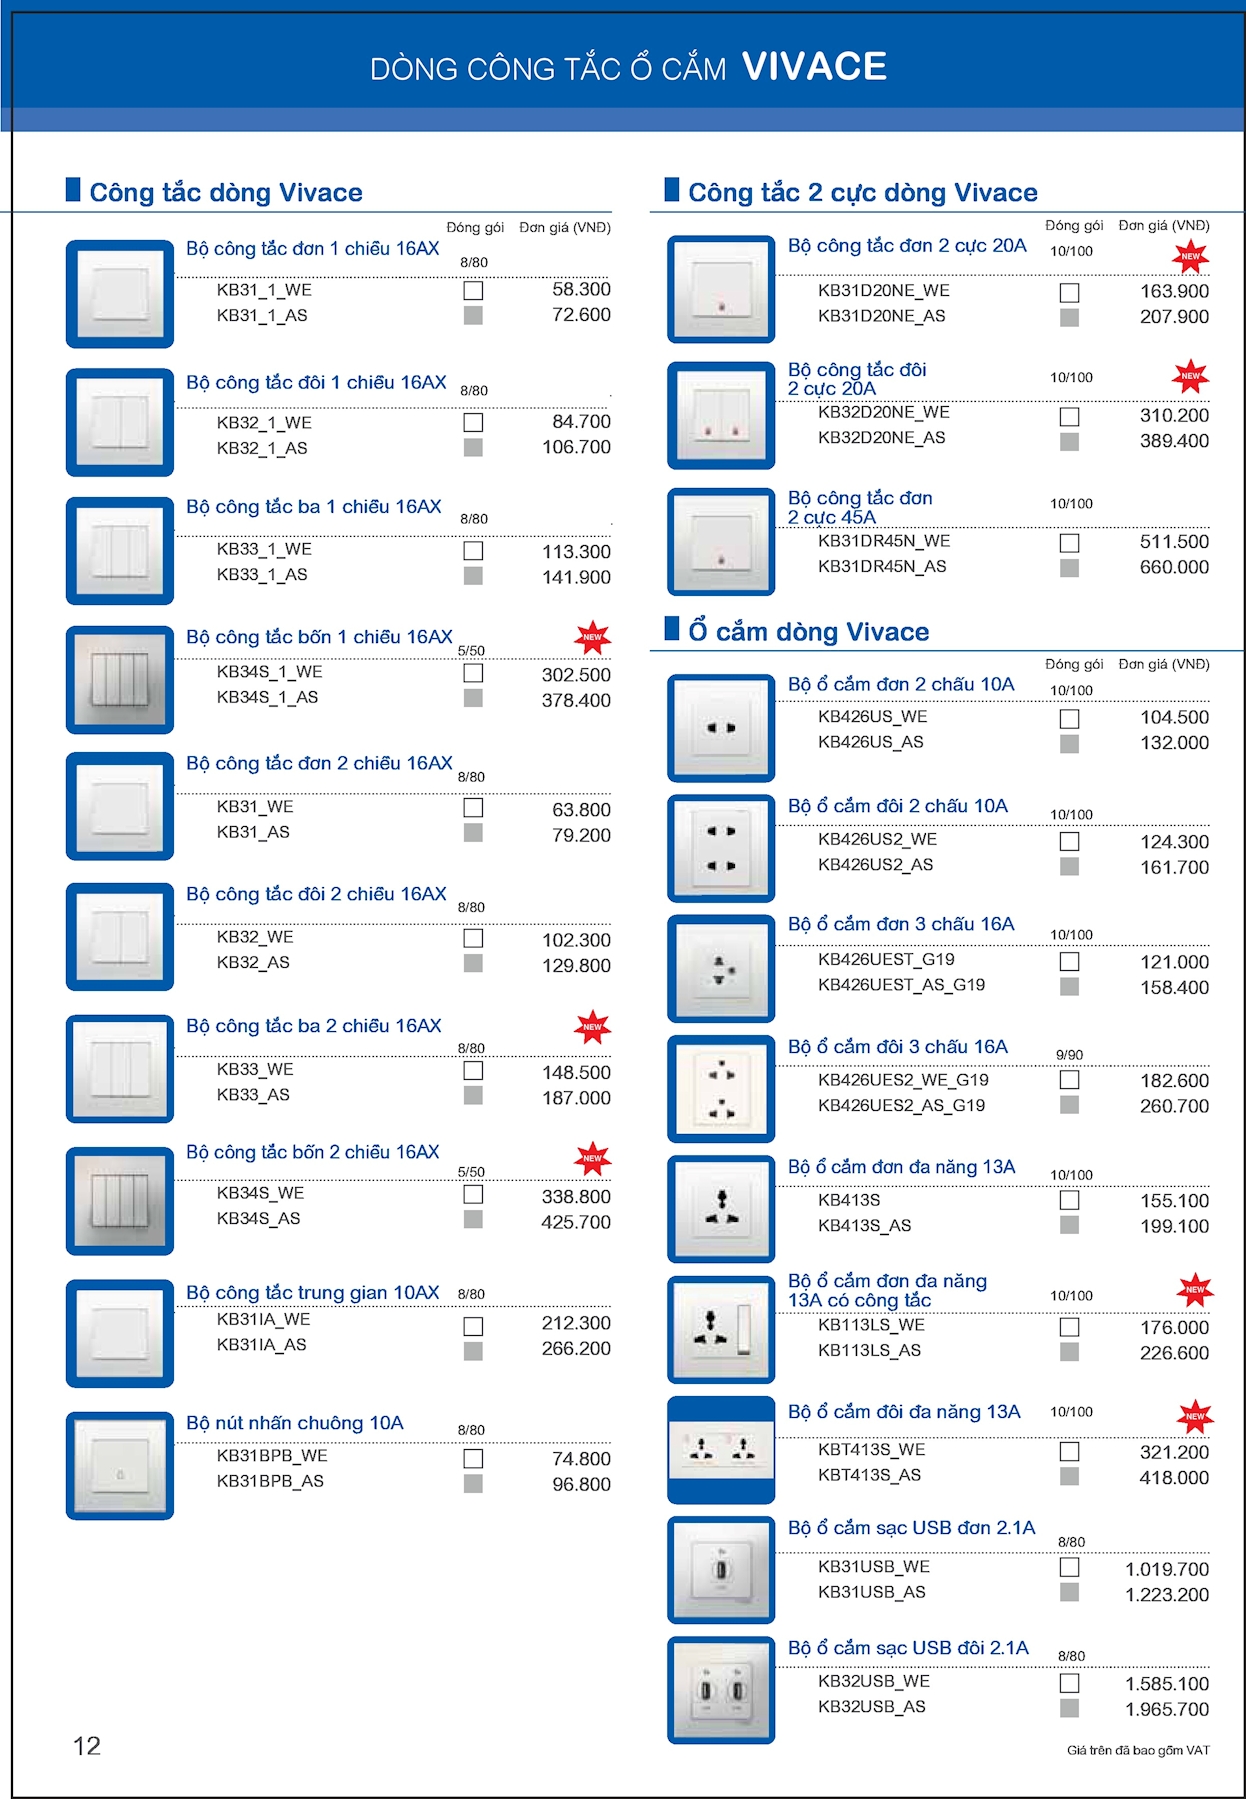This screenshot has width=1246, height=1799.
Task: Click the price 425.700
Action: 576,1222
